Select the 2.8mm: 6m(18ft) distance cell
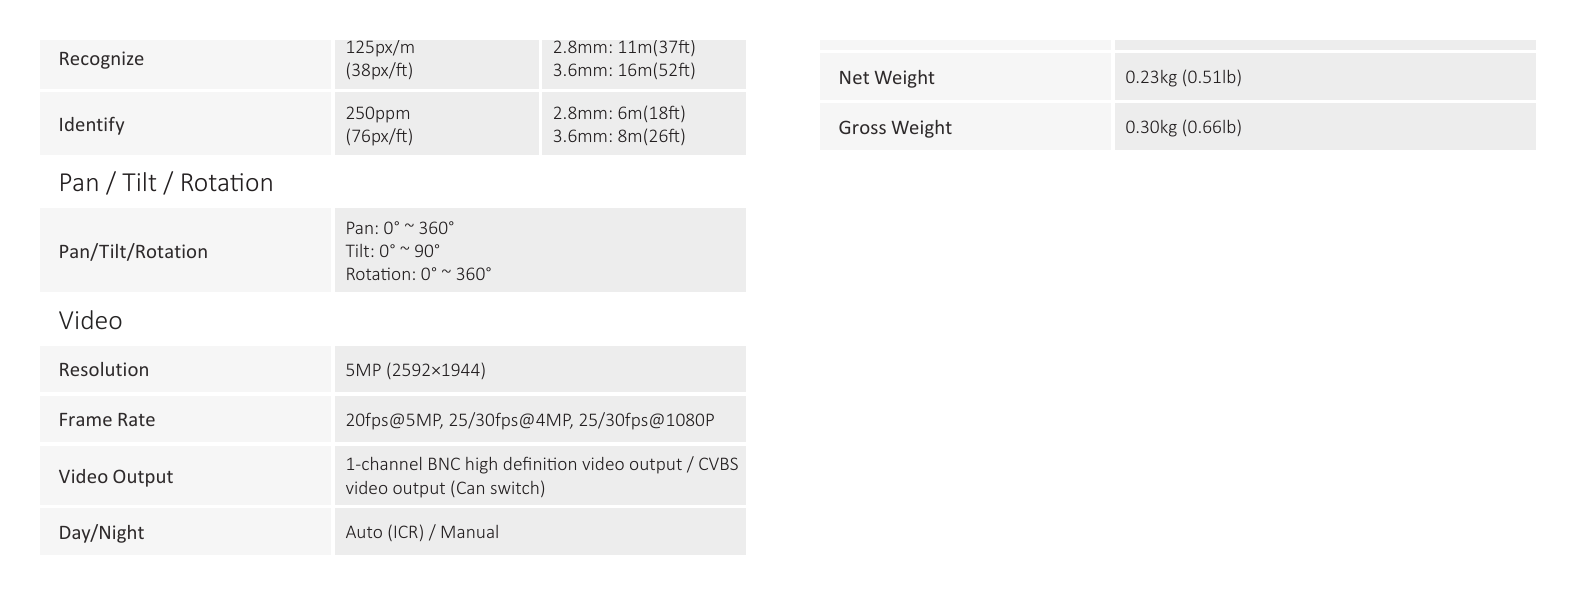This screenshot has width=1576, height=595. click(x=619, y=113)
